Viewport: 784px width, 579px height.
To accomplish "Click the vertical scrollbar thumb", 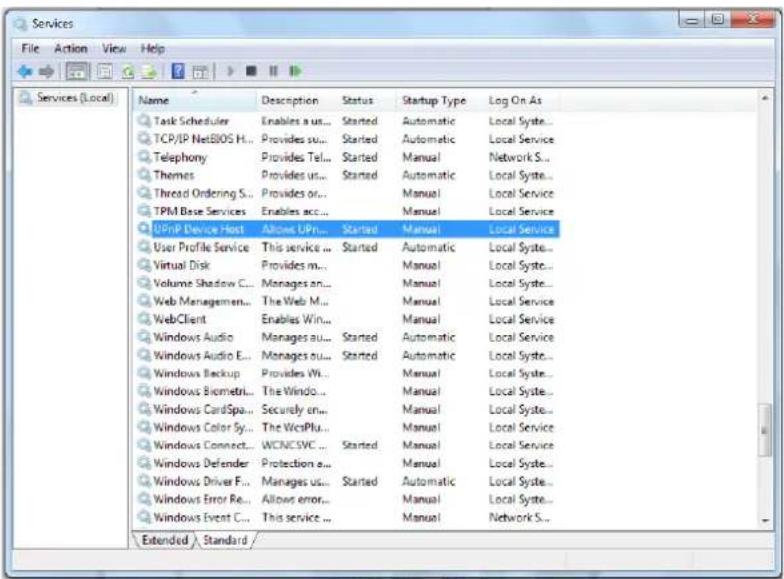I will (x=765, y=430).
